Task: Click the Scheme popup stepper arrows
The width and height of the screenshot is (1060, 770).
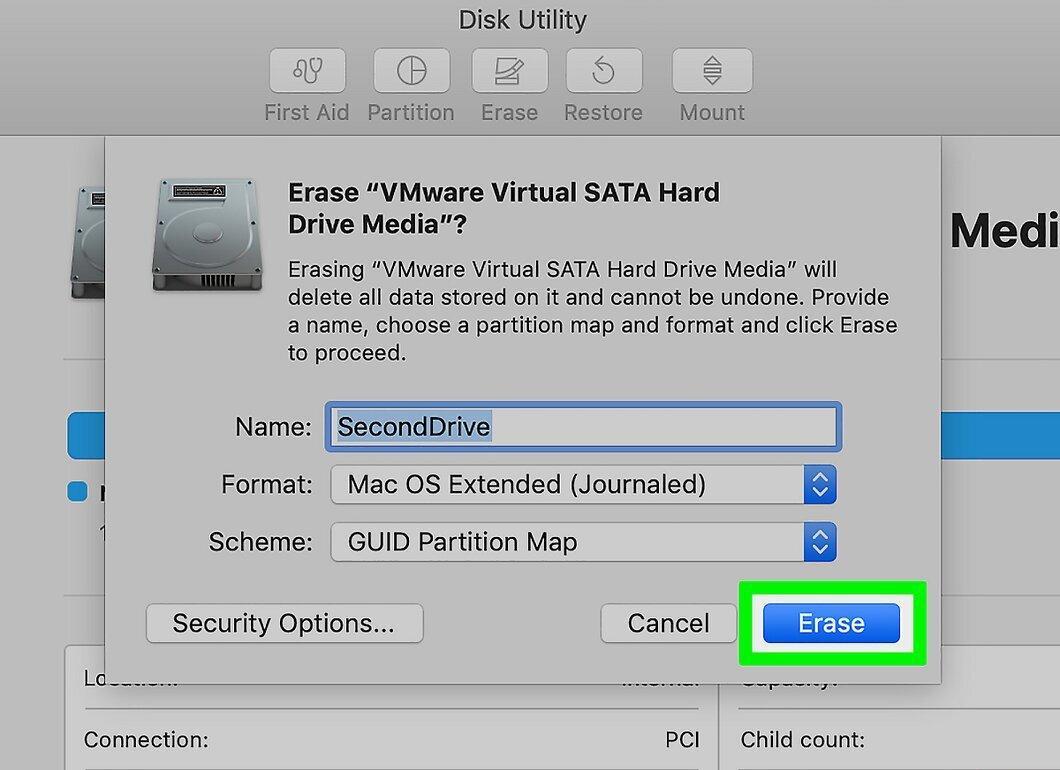Action: point(820,542)
